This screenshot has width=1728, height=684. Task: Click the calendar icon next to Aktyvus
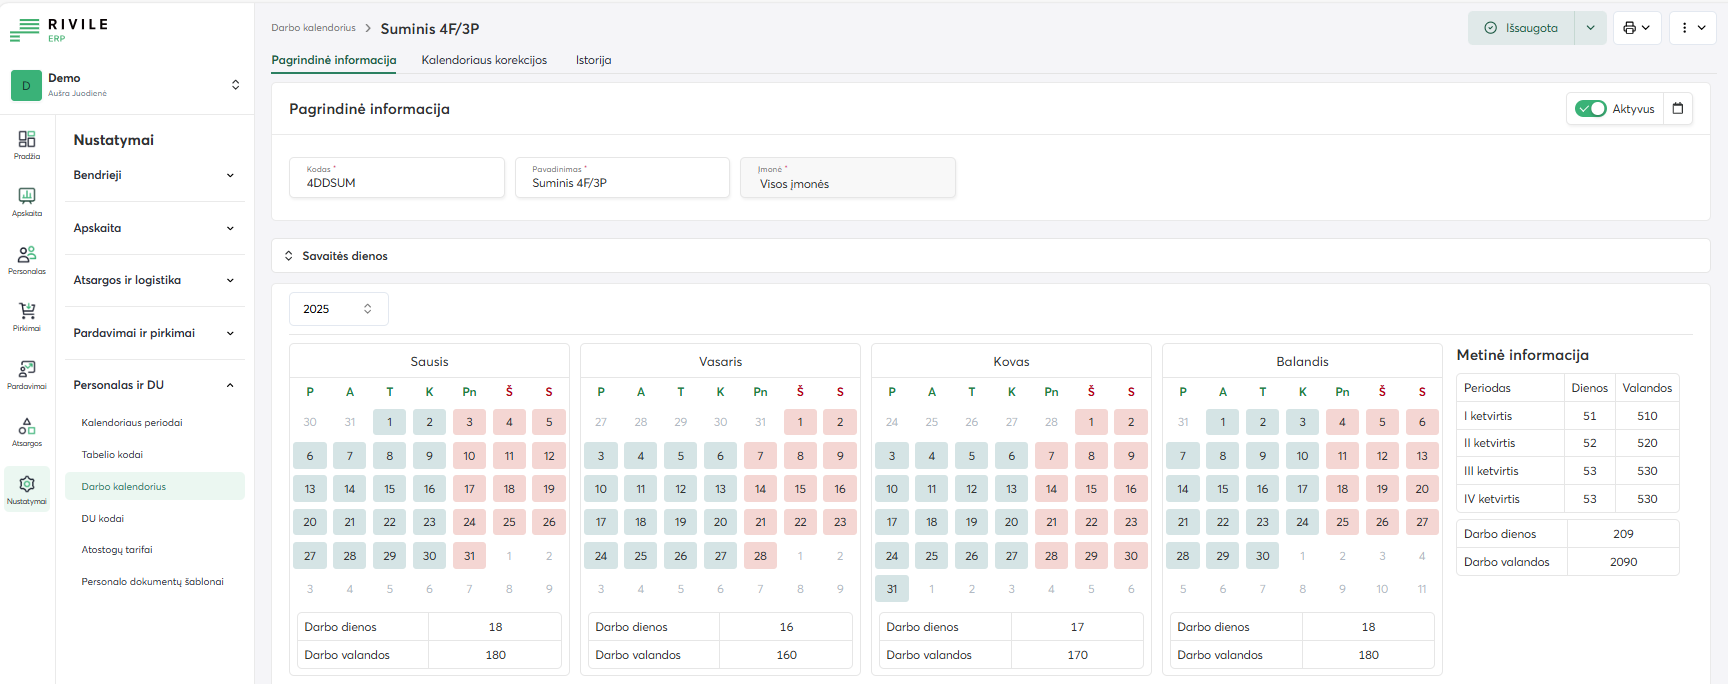[1678, 109]
